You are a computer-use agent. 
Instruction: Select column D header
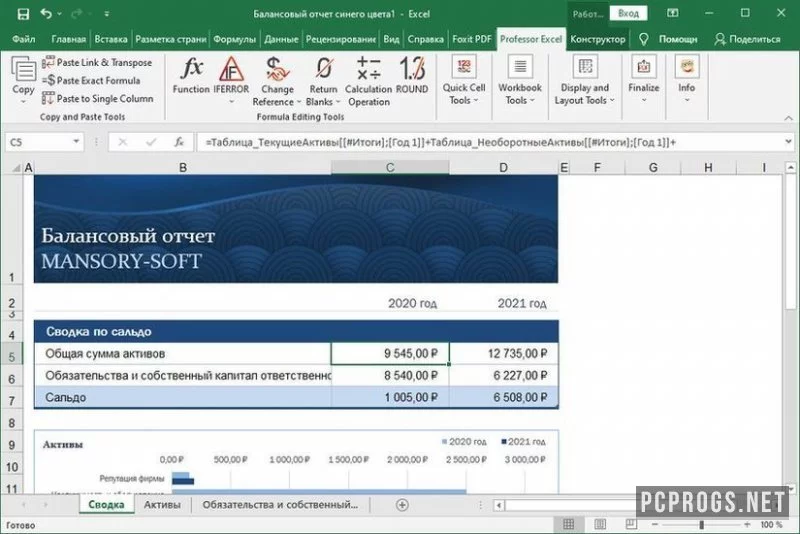pyautogui.click(x=504, y=167)
